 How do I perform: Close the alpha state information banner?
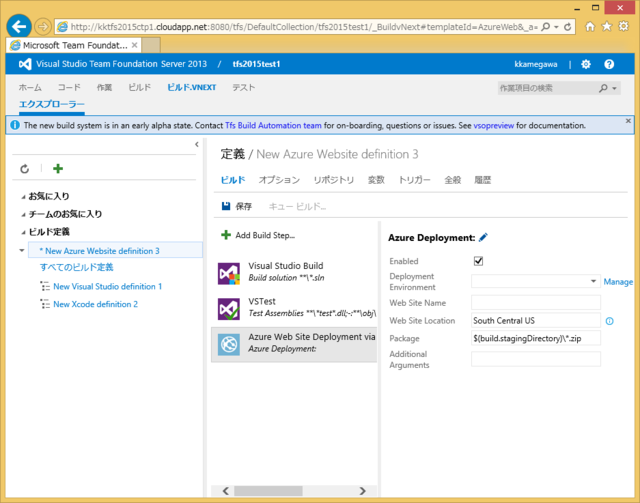click(x=628, y=121)
